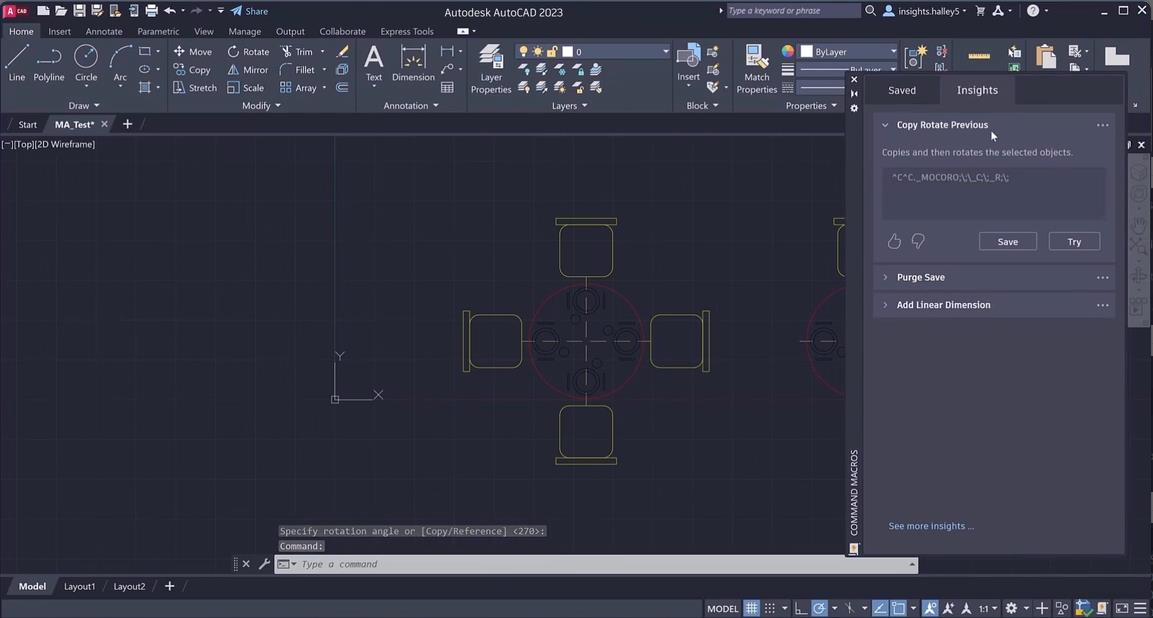This screenshot has height=618, width=1153.
Task: Select the Rotate tool
Action: (249, 52)
